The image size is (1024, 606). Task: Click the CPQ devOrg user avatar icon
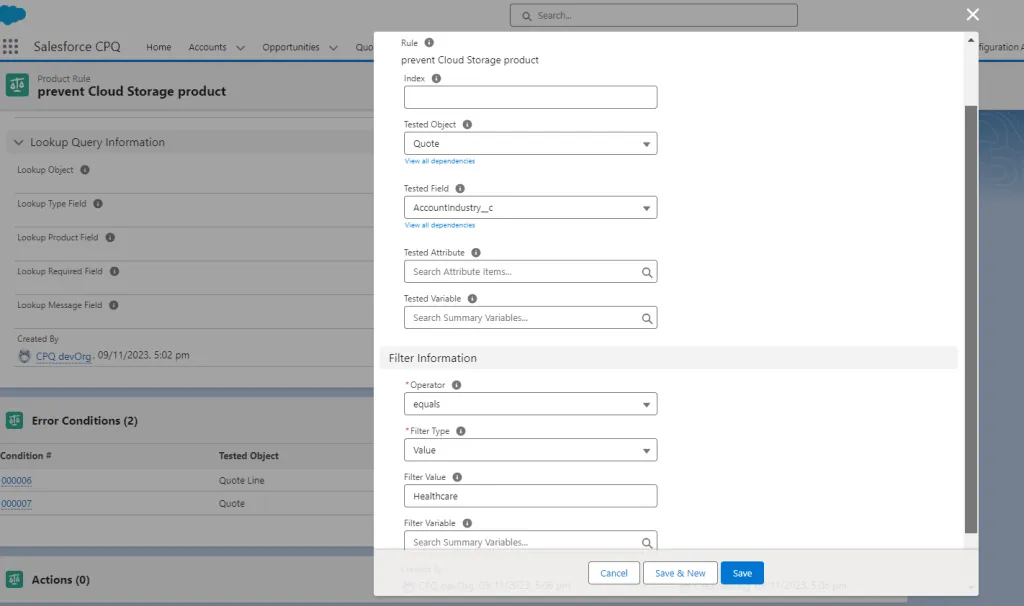(x=25, y=356)
